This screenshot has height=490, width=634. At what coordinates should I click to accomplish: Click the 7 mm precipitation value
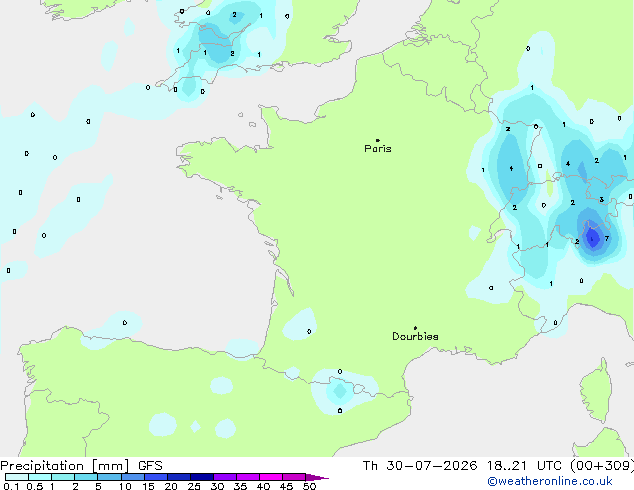tap(607, 239)
